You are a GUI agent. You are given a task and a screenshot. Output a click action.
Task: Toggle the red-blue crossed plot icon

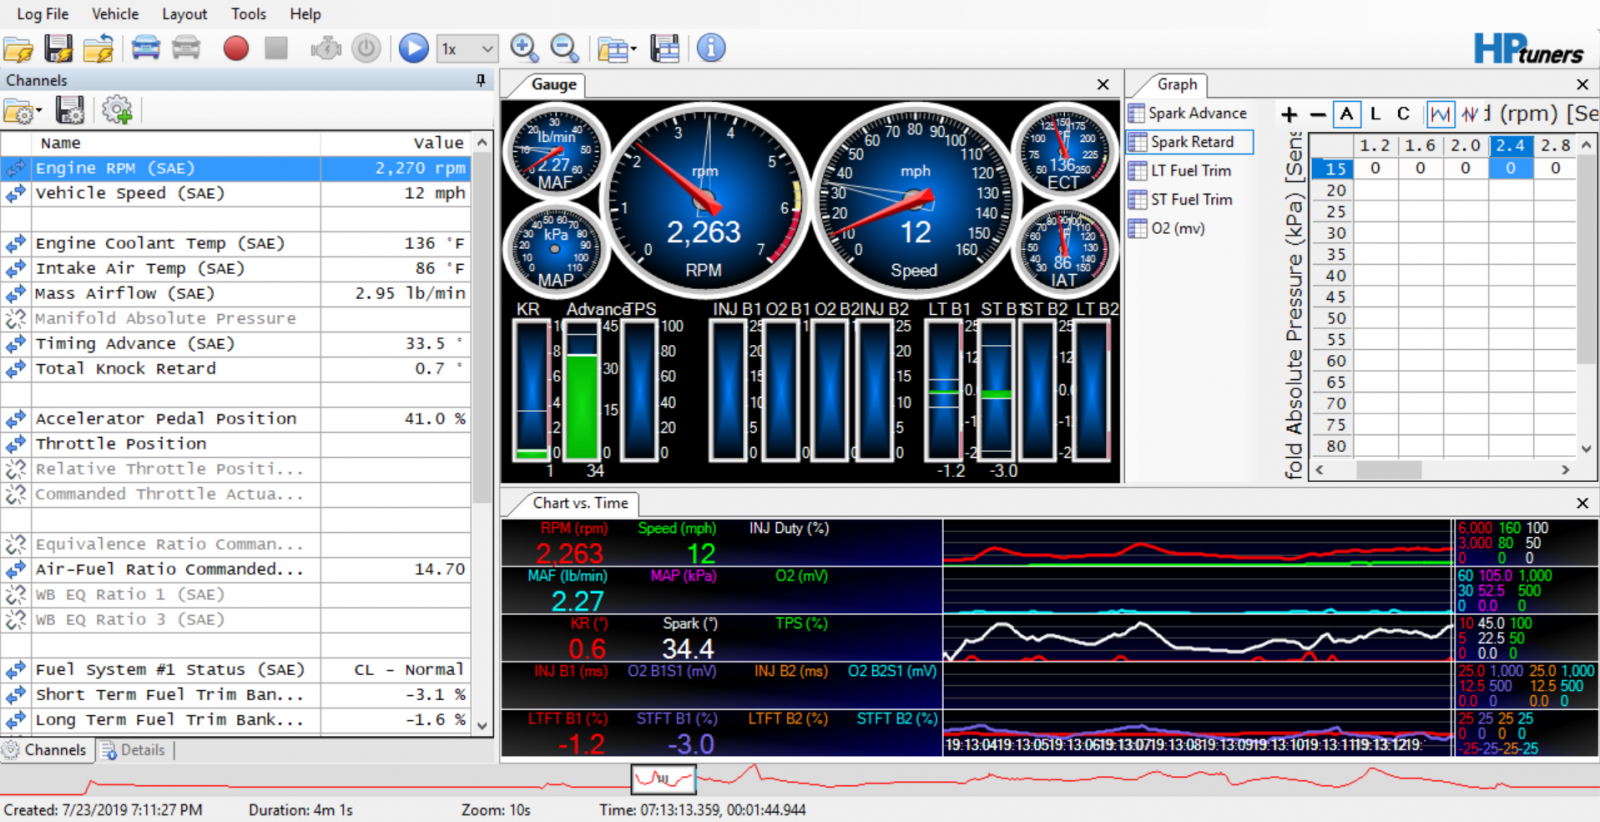point(1470,114)
